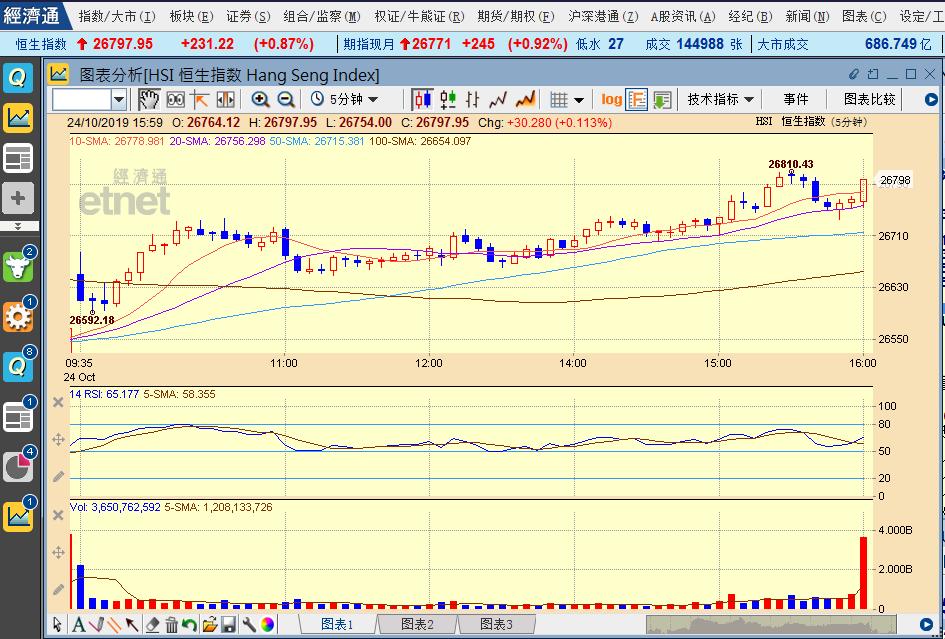Toggle the chart legend panel icon
The width and height of the screenshot is (945, 639).
coord(636,99)
